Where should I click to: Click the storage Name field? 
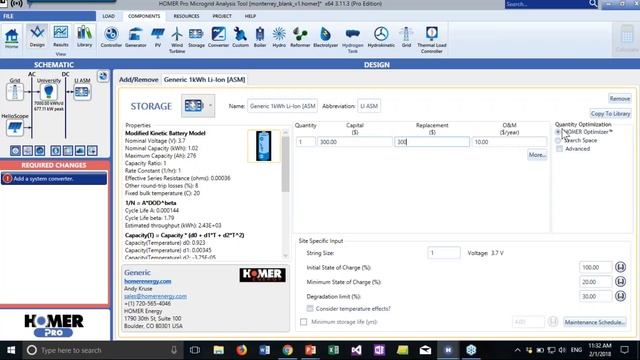tap(282, 106)
